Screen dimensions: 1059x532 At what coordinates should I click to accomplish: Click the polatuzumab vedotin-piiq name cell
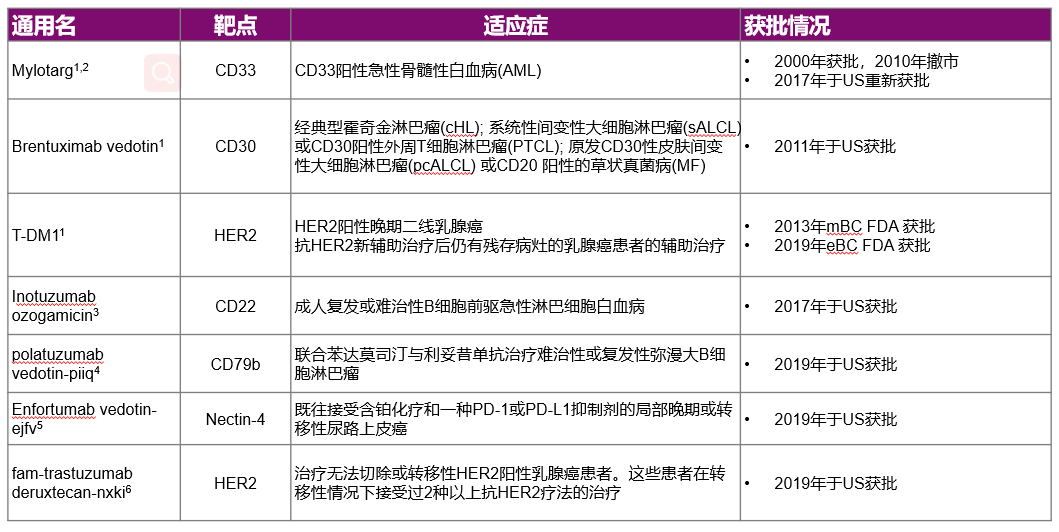(x=94, y=364)
